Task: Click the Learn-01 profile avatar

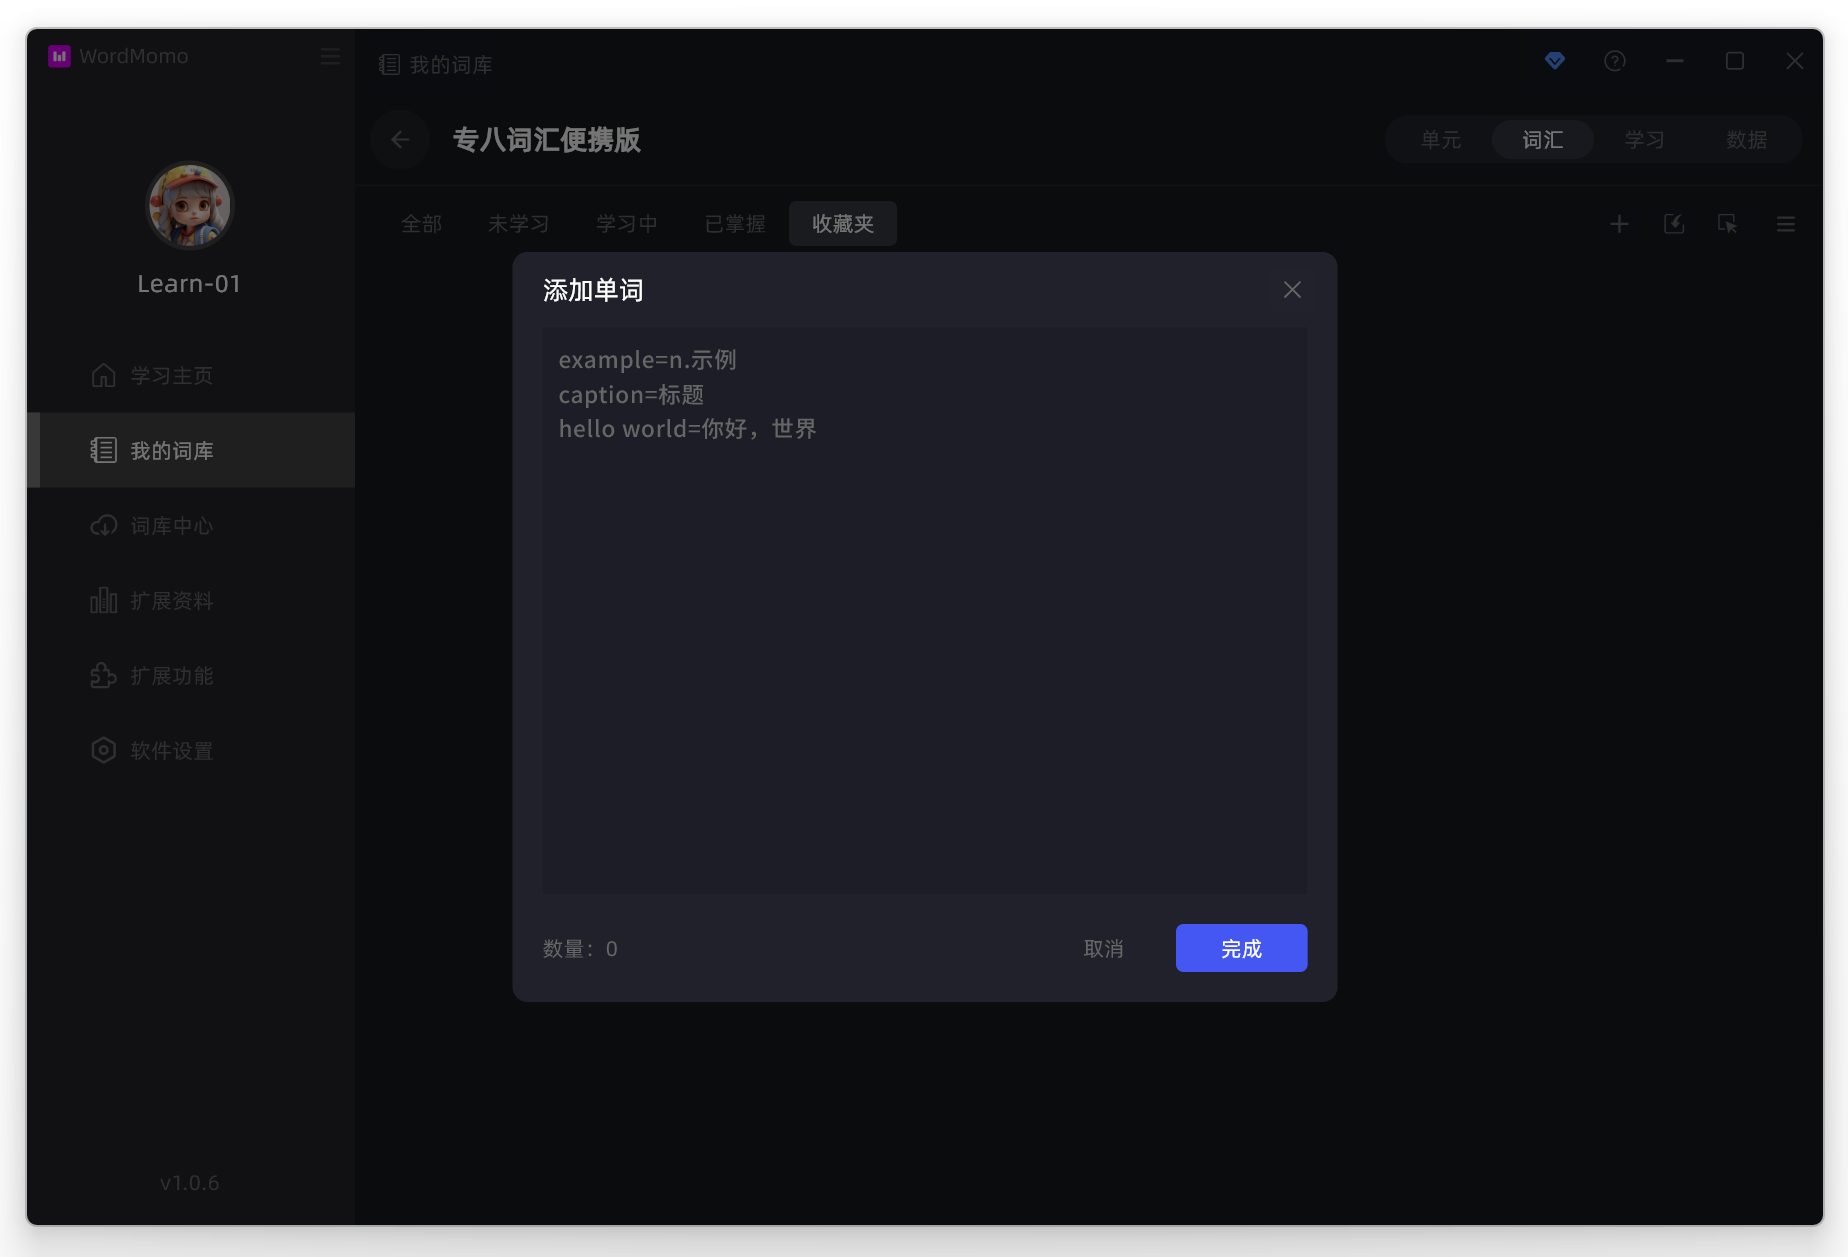Action: point(190,206)
